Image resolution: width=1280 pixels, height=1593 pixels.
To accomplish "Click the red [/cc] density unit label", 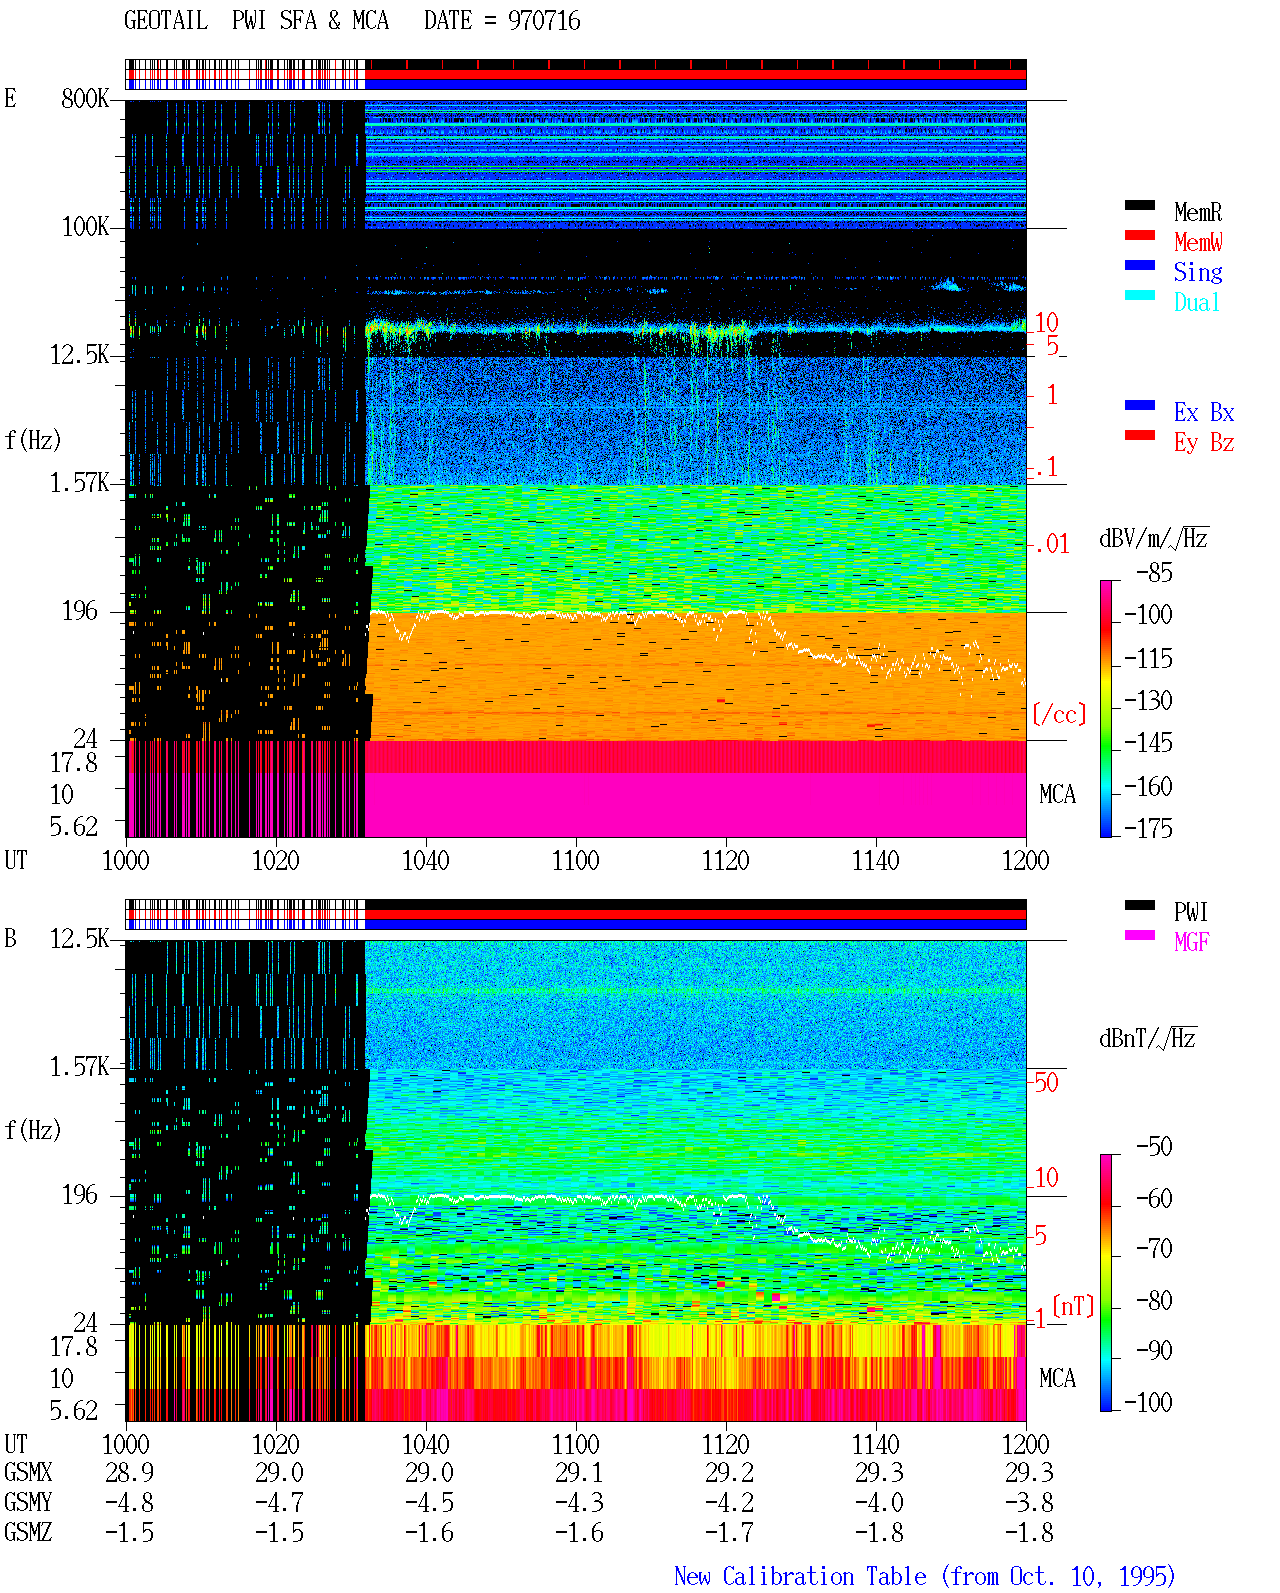I will point(1059,714).
